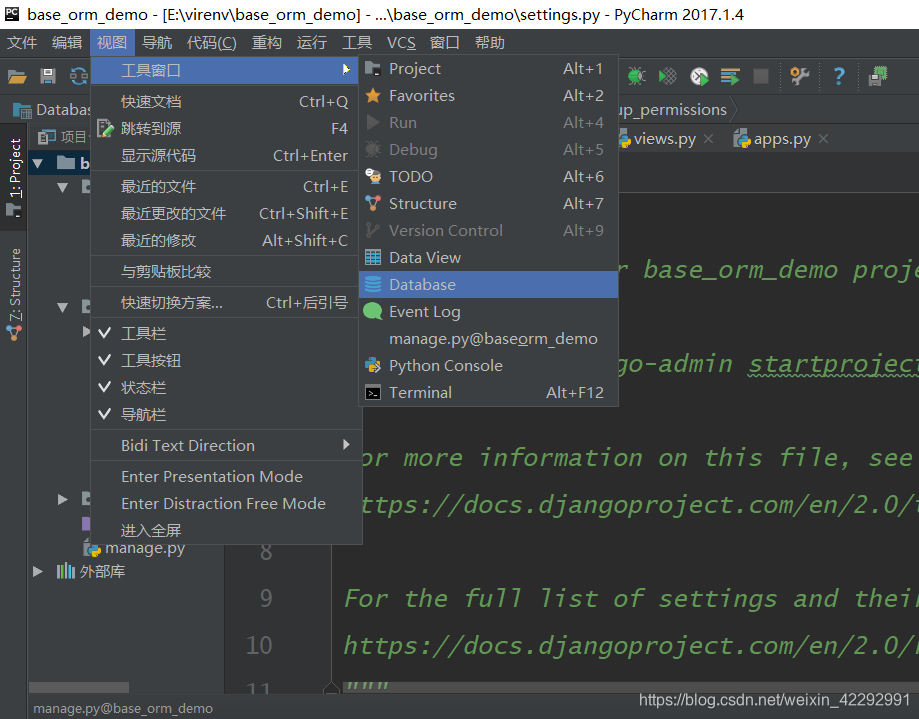This screenshot has width=919, height=719.
Task: Select Structure in tool windows submenu
Action: (x=488, y=203)
